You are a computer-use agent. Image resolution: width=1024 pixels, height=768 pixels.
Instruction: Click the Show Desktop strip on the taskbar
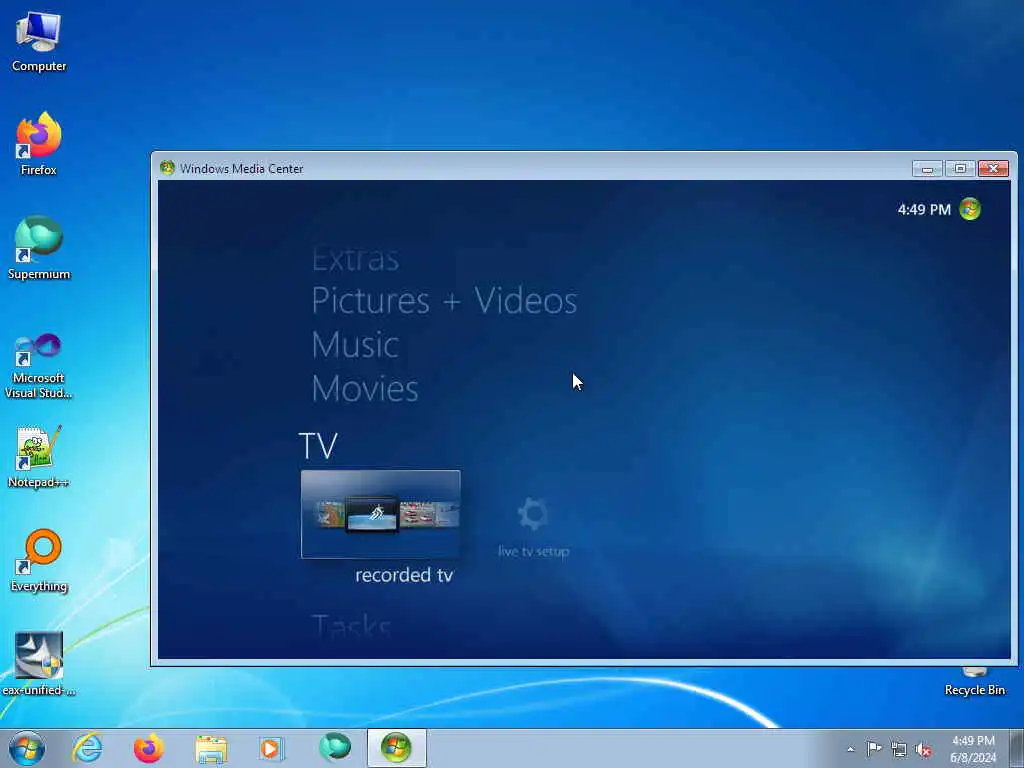point(1017,748)
